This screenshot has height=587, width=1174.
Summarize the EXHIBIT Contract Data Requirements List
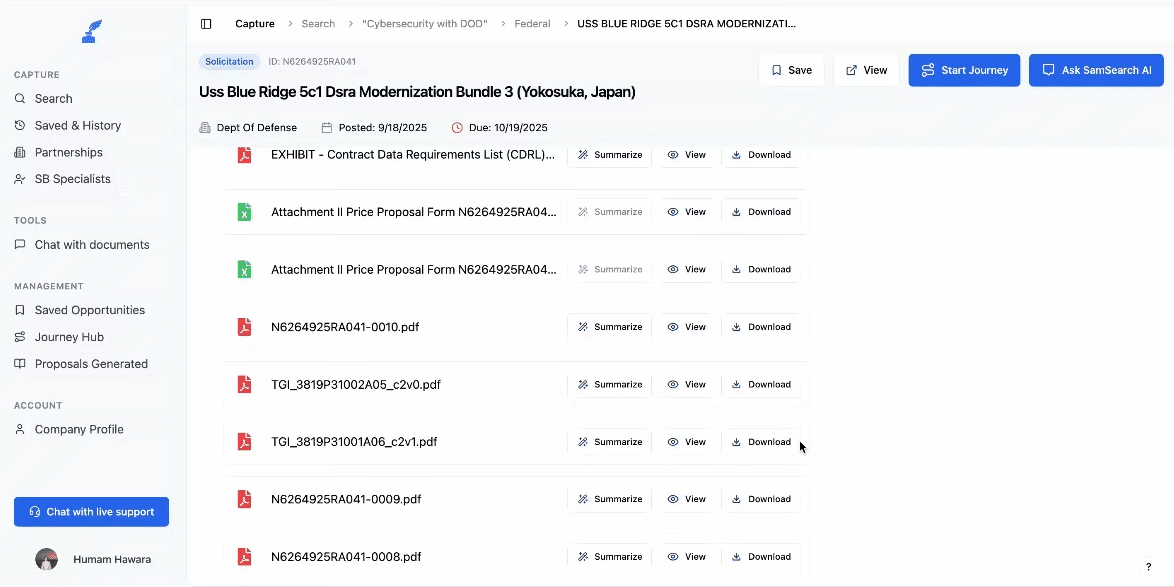coord(610,154)
